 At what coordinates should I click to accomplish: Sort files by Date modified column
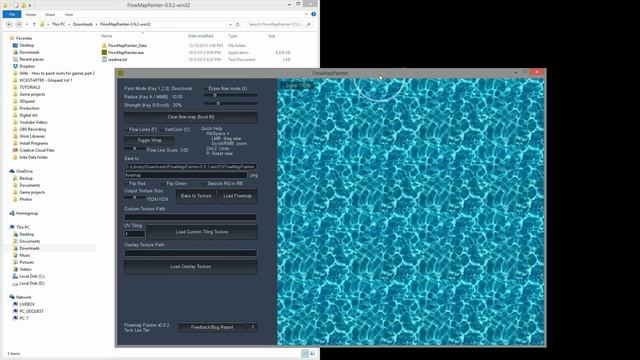(200, 36)
